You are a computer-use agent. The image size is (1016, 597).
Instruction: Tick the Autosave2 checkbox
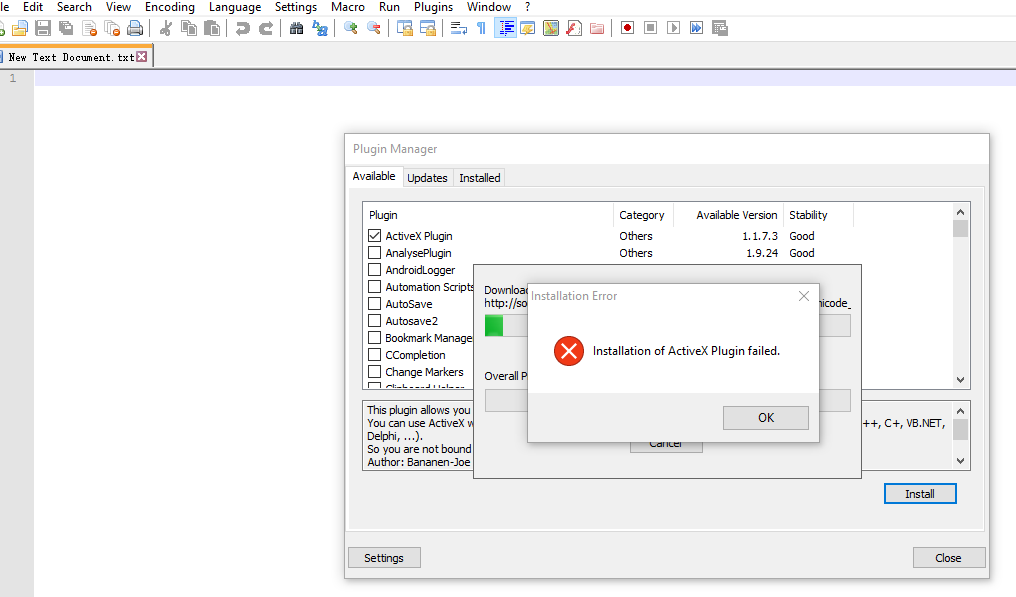coord(375,320)
